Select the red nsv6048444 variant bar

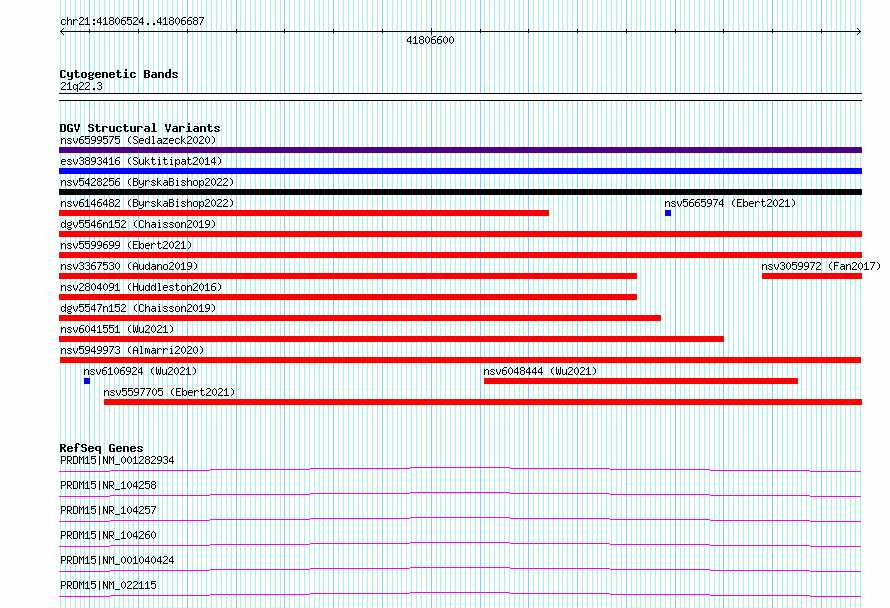[641, 381]
